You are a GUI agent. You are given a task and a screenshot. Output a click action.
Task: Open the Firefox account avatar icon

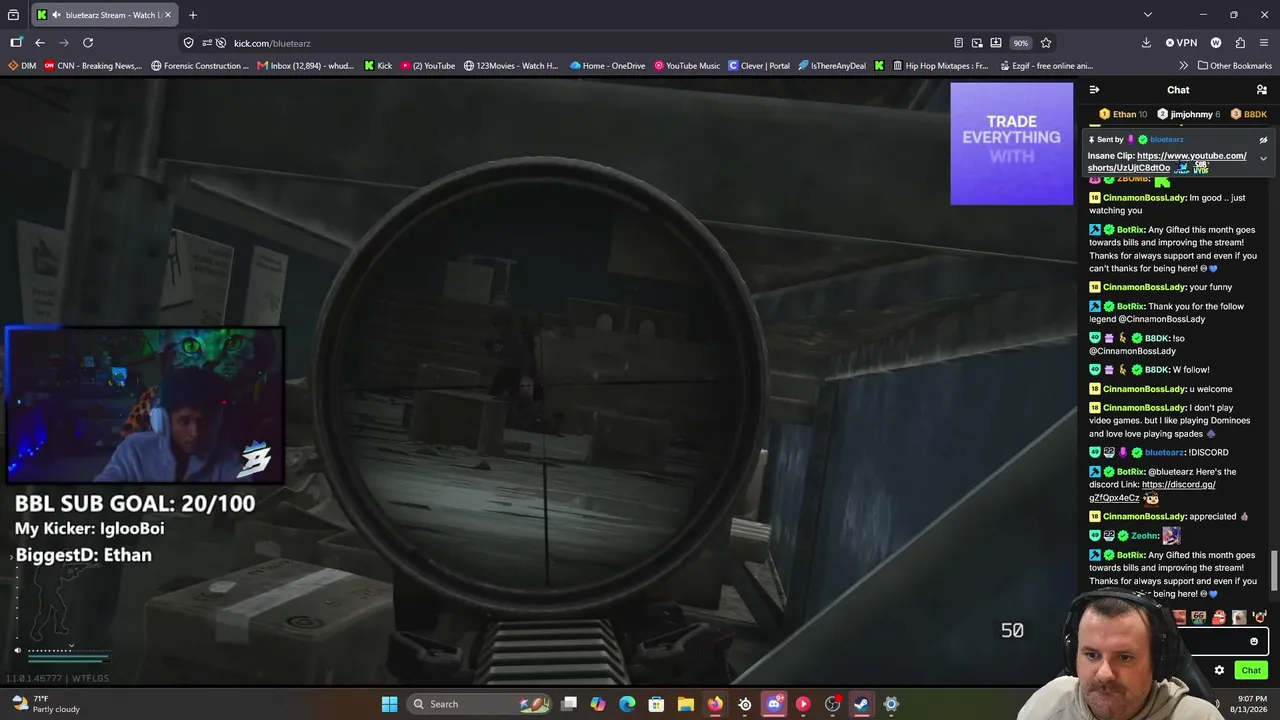coord(1216,43)
